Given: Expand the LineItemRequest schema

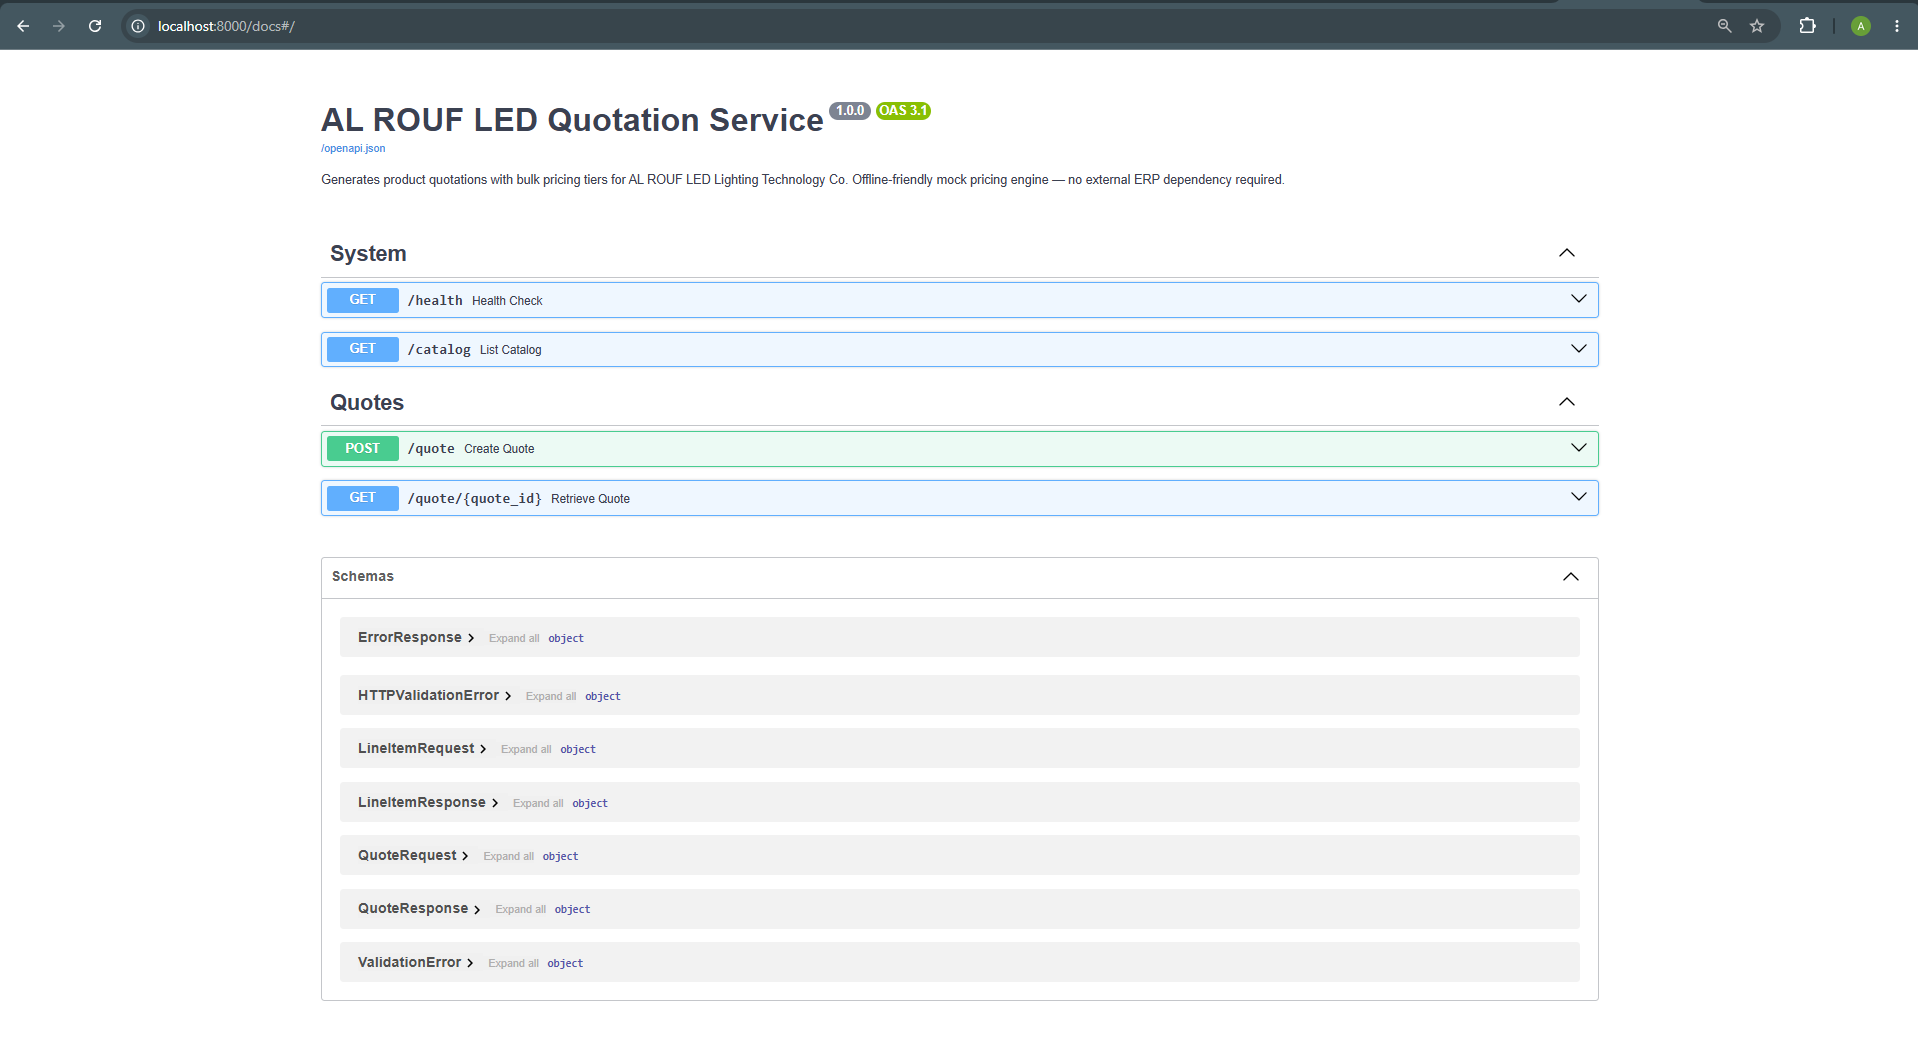Looking at the screenshot, I should click(422, 748).
